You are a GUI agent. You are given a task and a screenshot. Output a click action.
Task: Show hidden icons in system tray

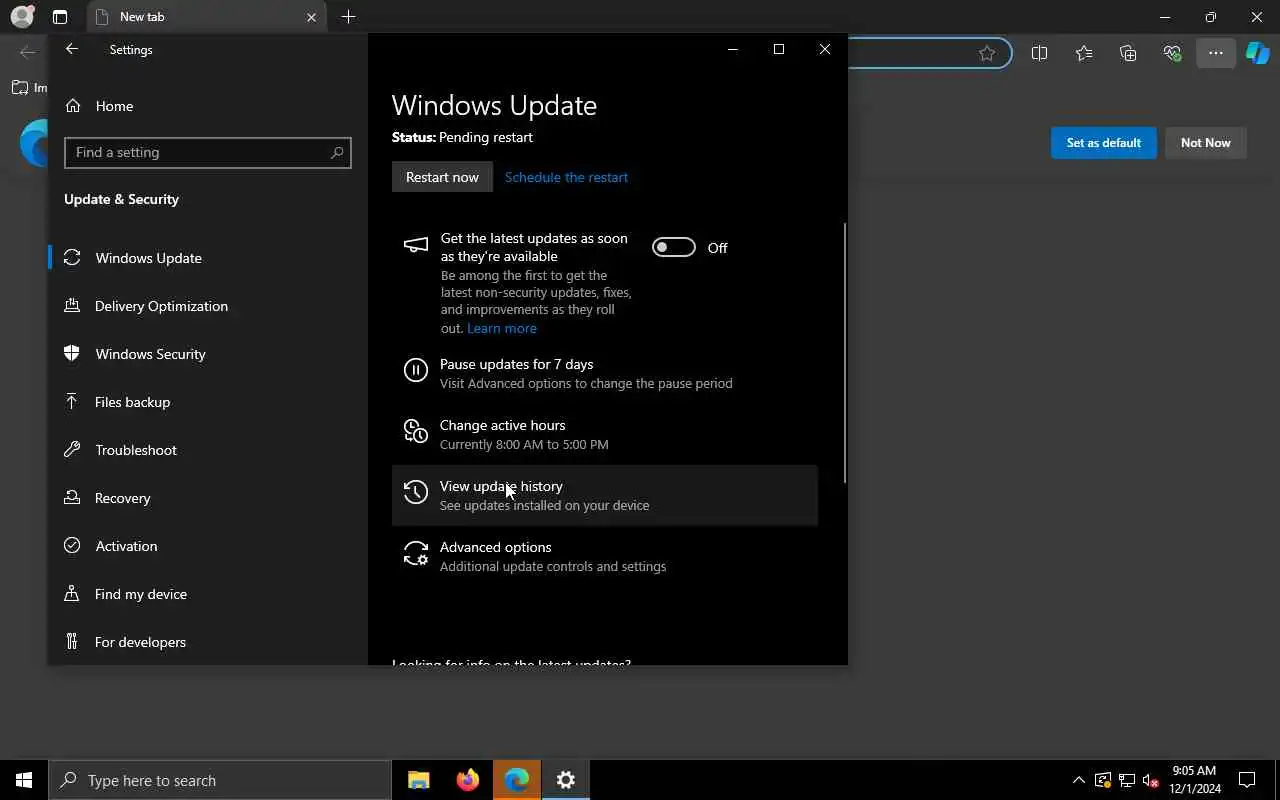coord(1078,780)
